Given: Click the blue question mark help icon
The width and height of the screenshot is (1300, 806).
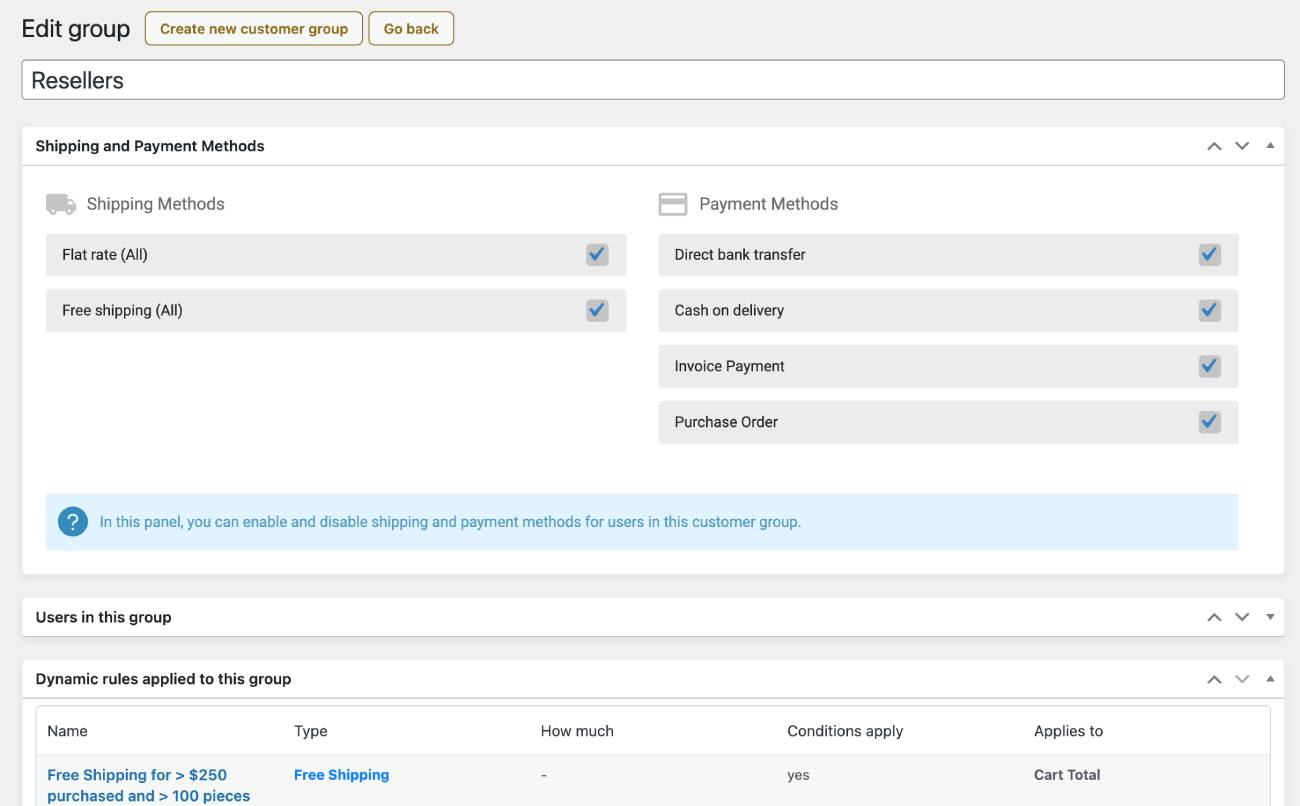Looking at the screenshot, I should click(x=73, y=522).
